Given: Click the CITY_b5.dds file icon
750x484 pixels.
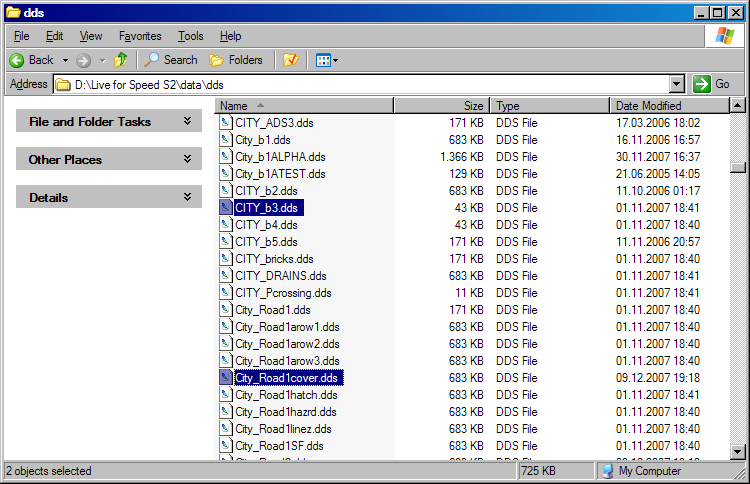Looking at the screenshot, I should pos(226,242).
